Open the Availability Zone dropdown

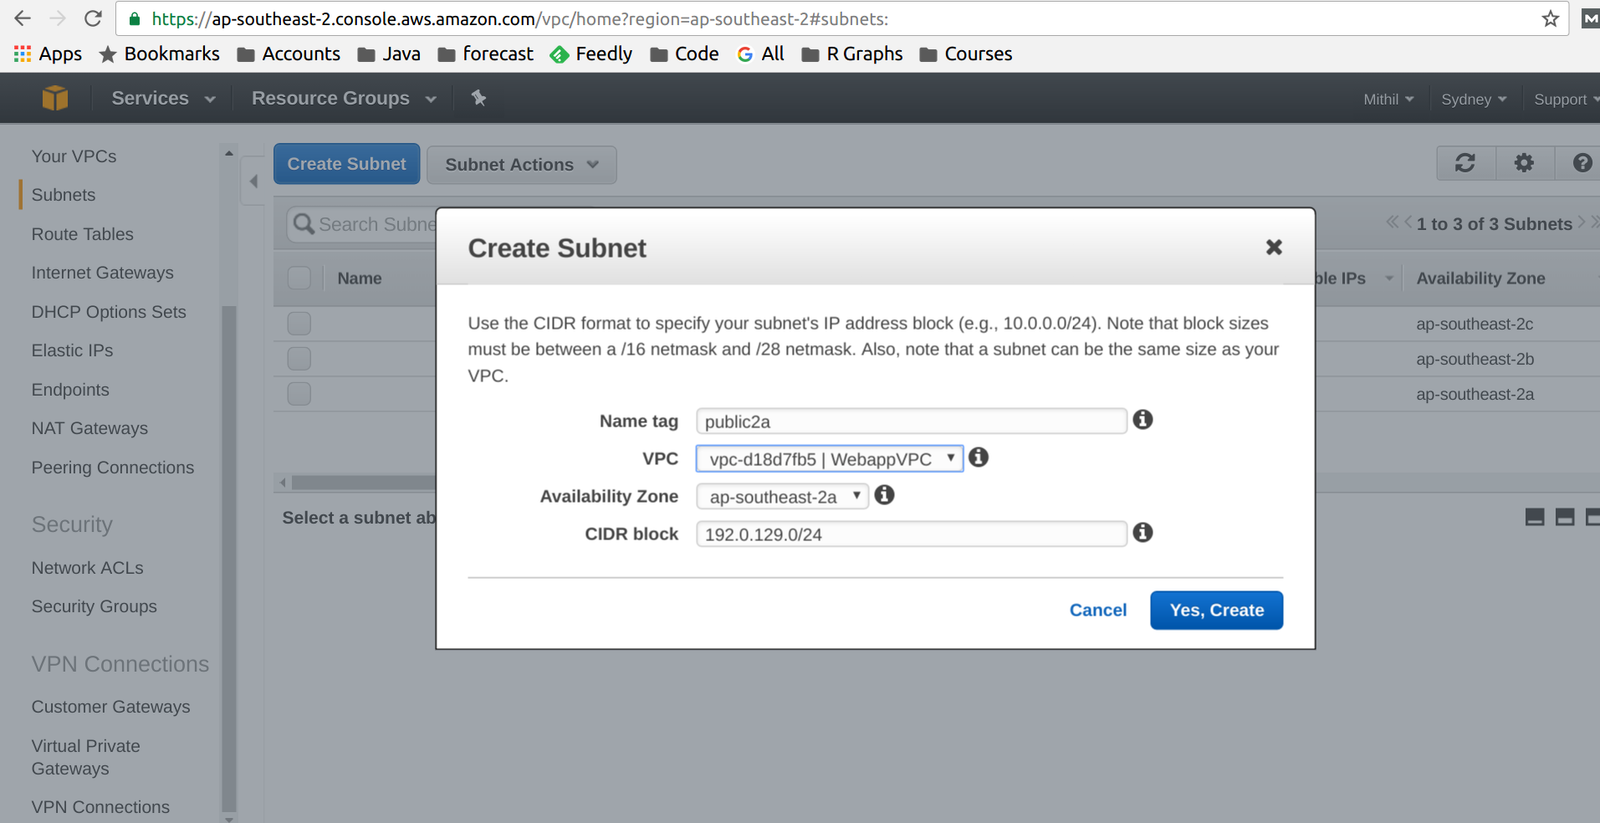coord(782,497)
